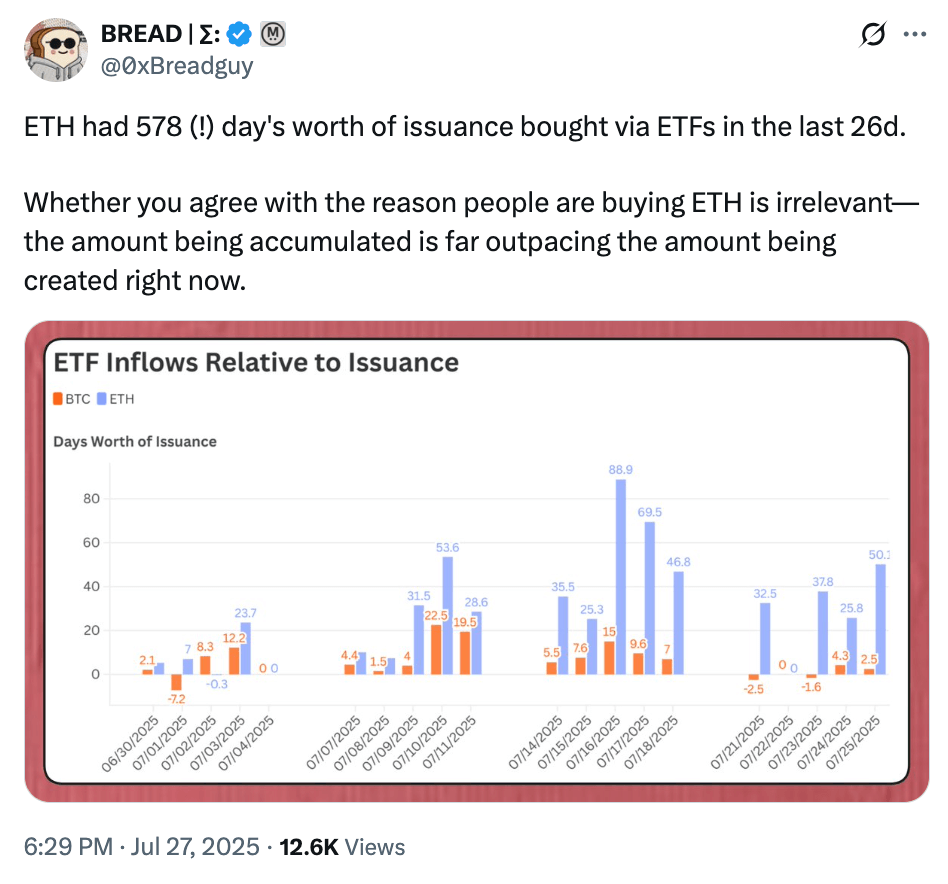Screen dimensions: 948x884
Task: Toggle the BTC series legend label
Action: 78,399
